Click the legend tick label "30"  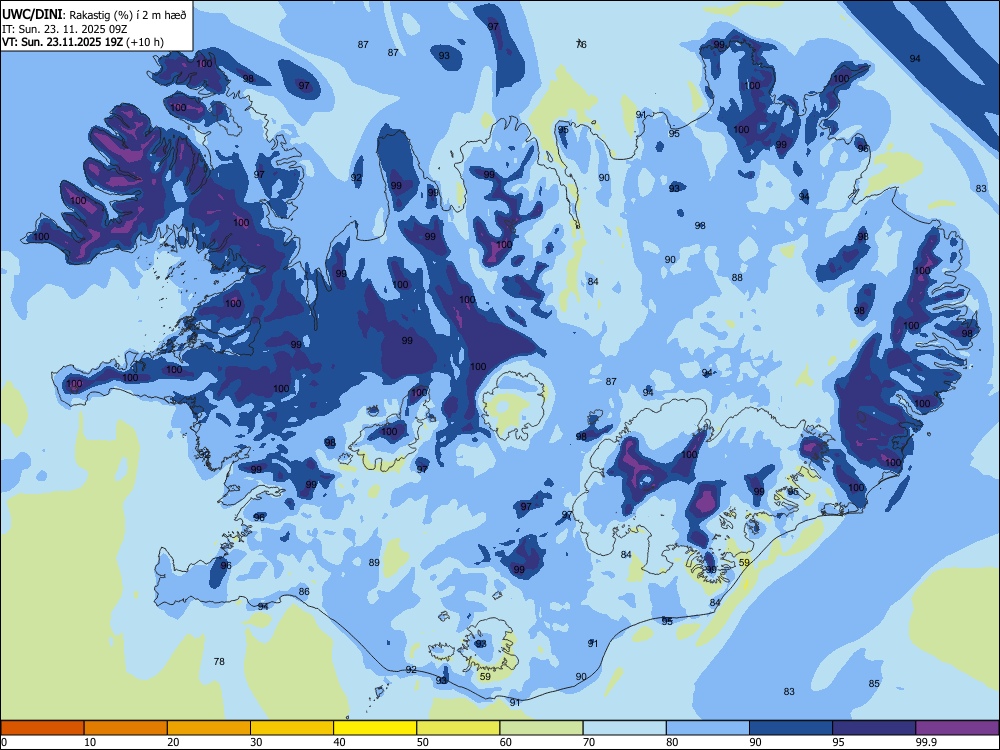(x=256, y=742)
